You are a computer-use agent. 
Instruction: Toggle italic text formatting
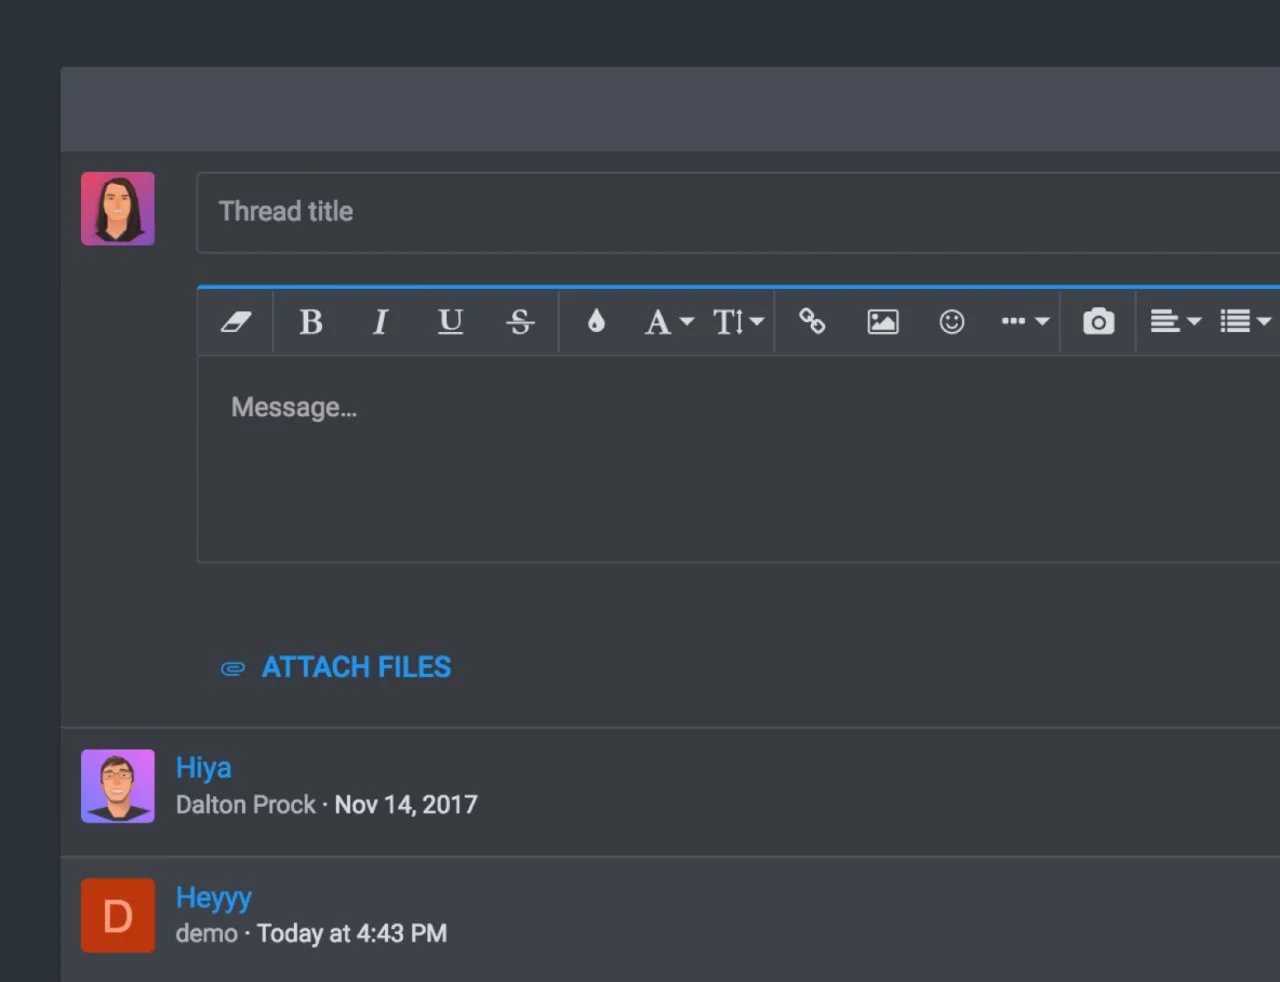(x=380, y=322)
